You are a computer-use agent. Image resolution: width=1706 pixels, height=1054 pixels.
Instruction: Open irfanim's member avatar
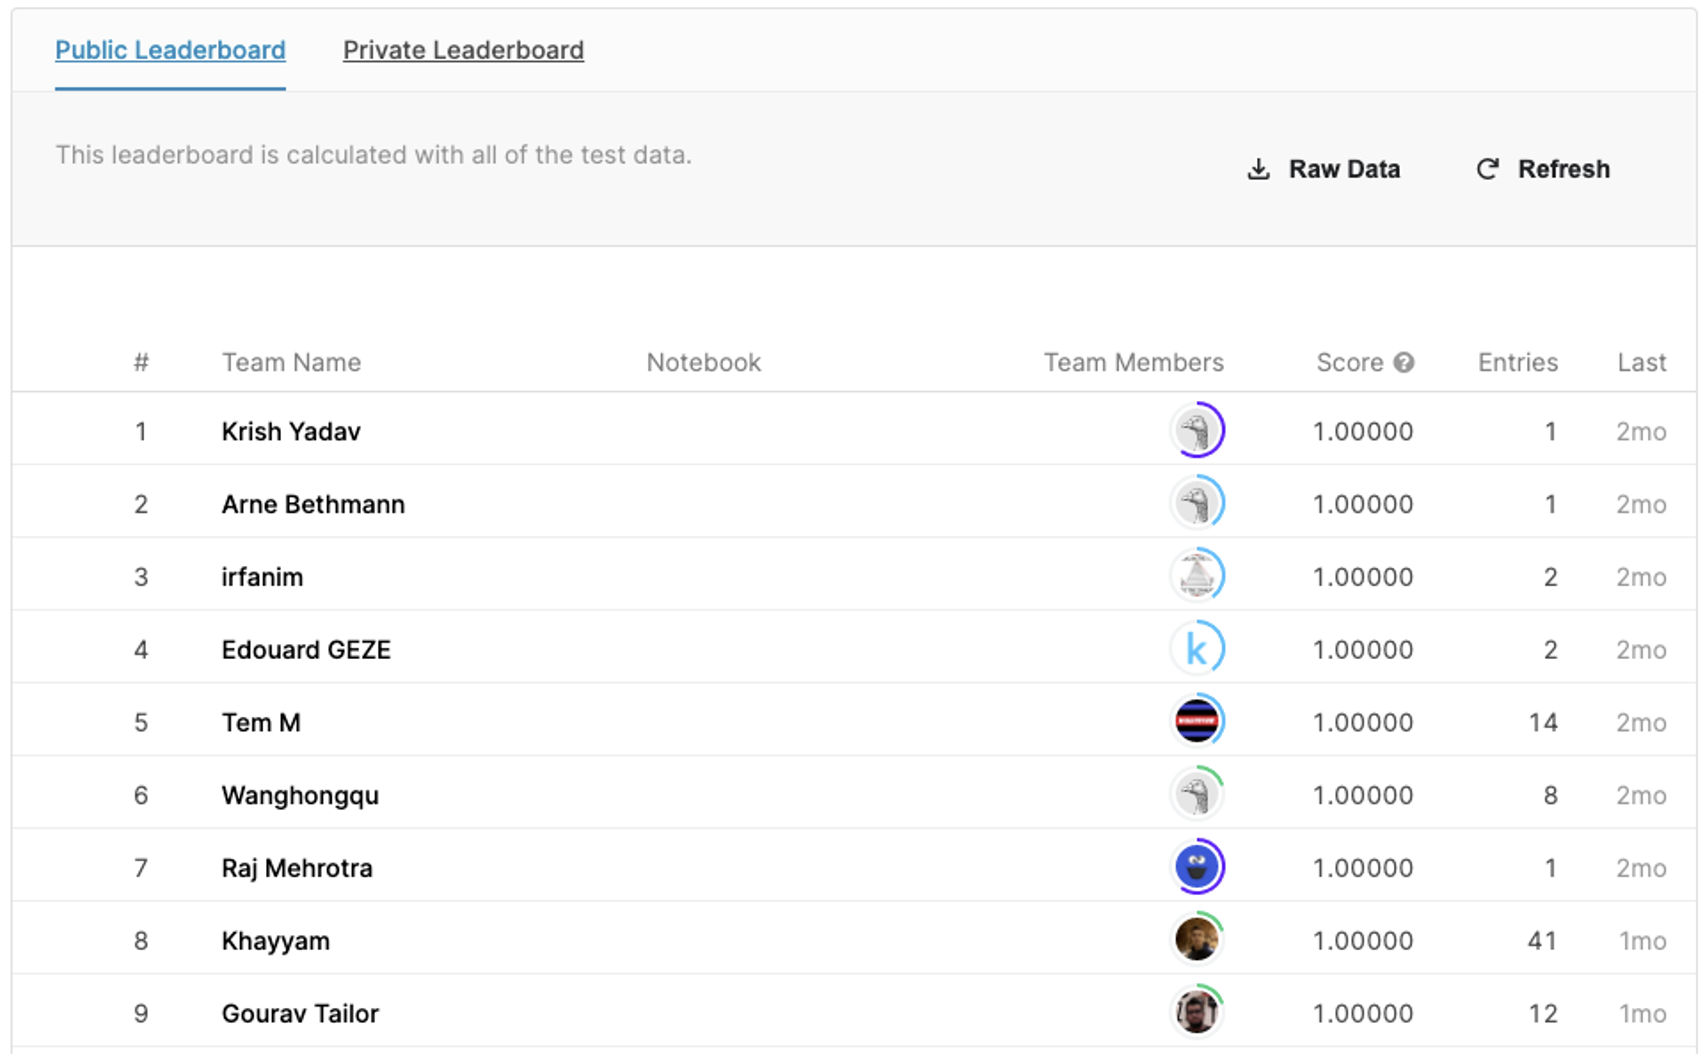[x=1197, y=577]
